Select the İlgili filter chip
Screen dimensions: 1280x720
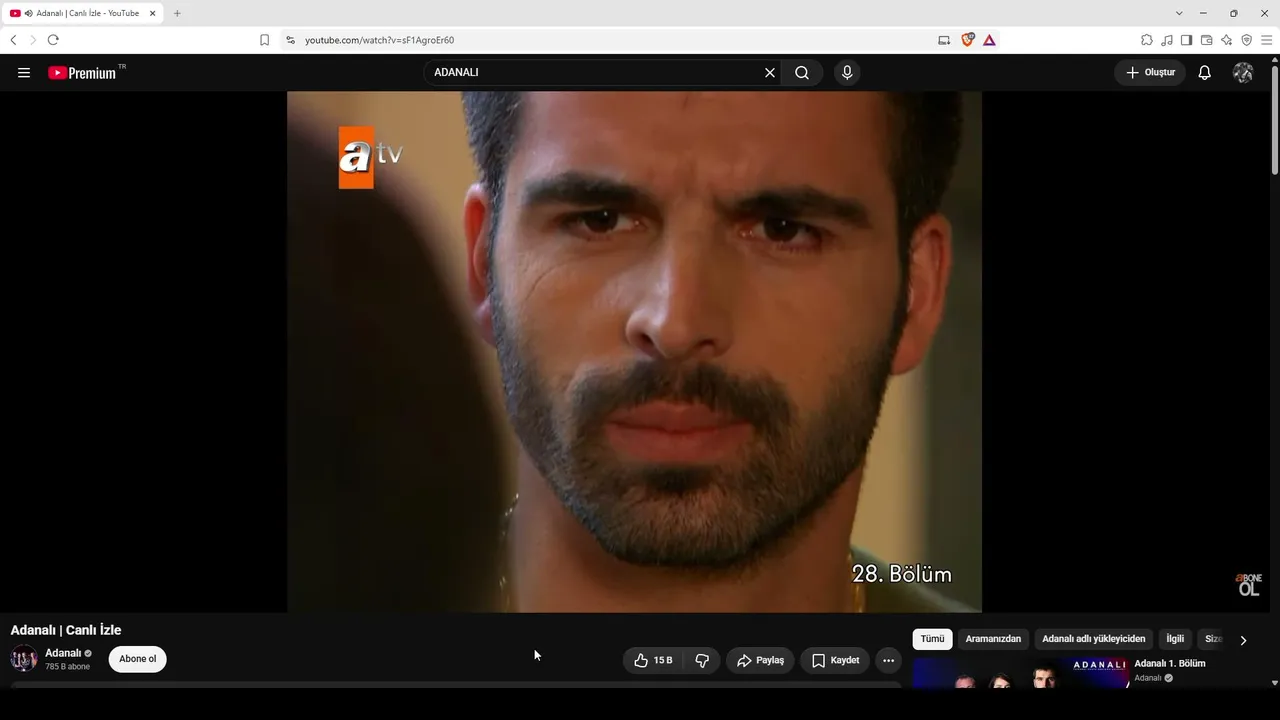tap(1175, 639)
